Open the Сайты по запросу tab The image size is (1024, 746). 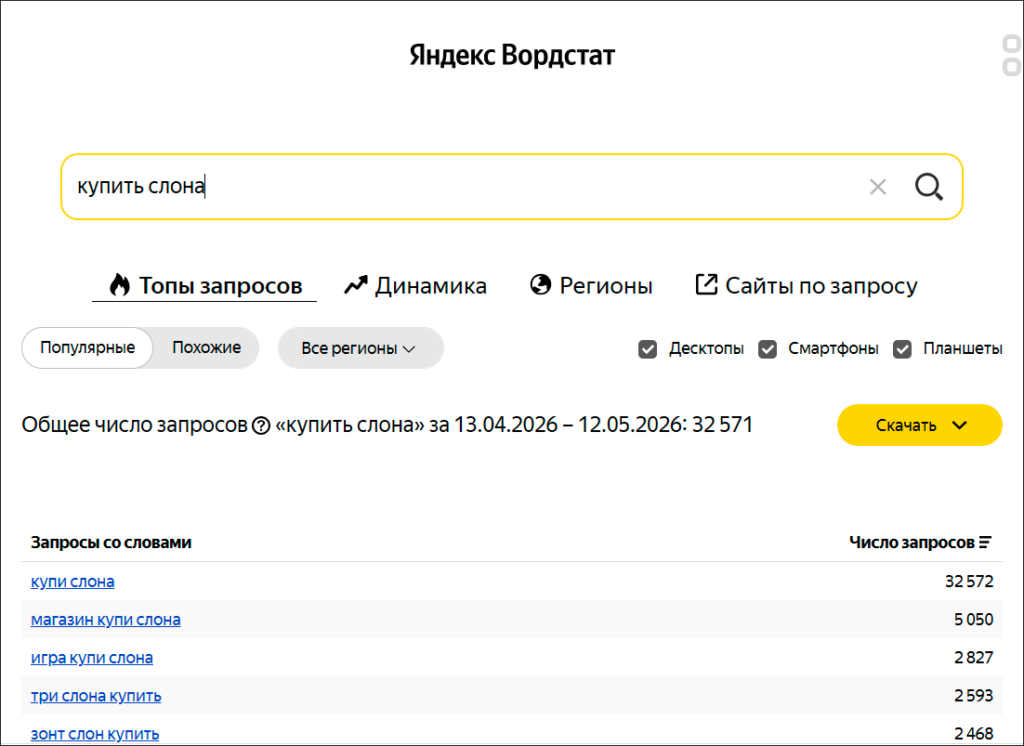pyautogui.click(x=807, y=285)
